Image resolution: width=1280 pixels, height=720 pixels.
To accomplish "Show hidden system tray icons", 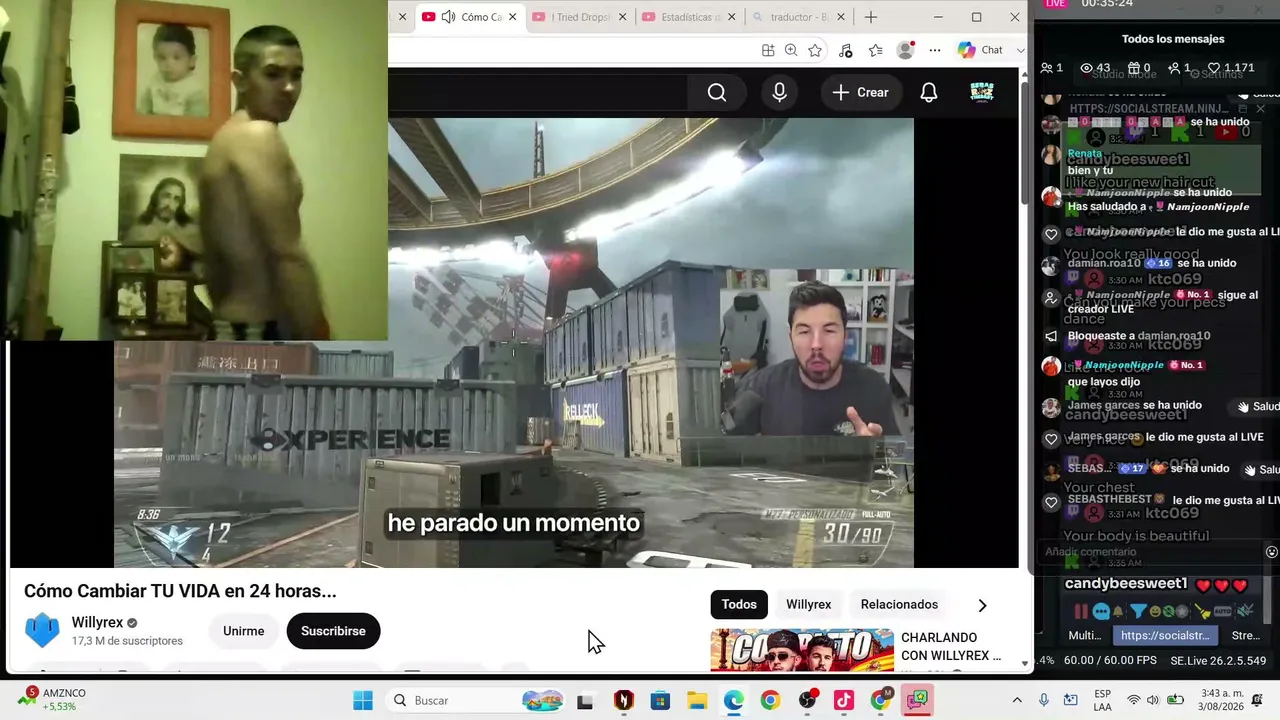I will tap(1017, 700).
